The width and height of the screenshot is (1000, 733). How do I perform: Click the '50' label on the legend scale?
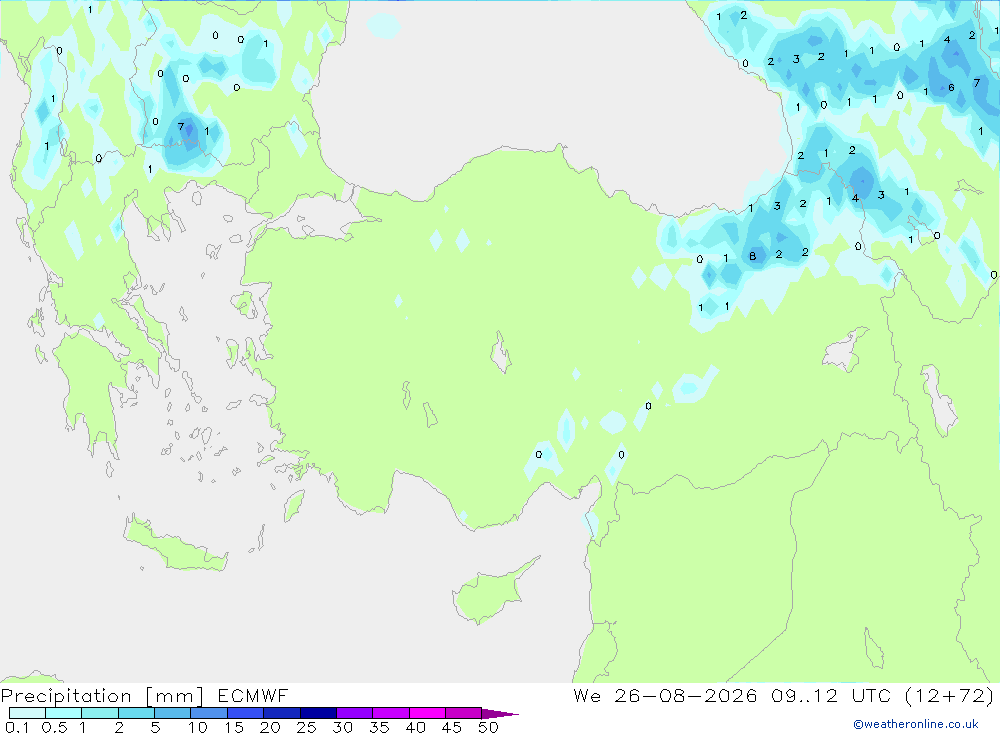pos(488,727)
